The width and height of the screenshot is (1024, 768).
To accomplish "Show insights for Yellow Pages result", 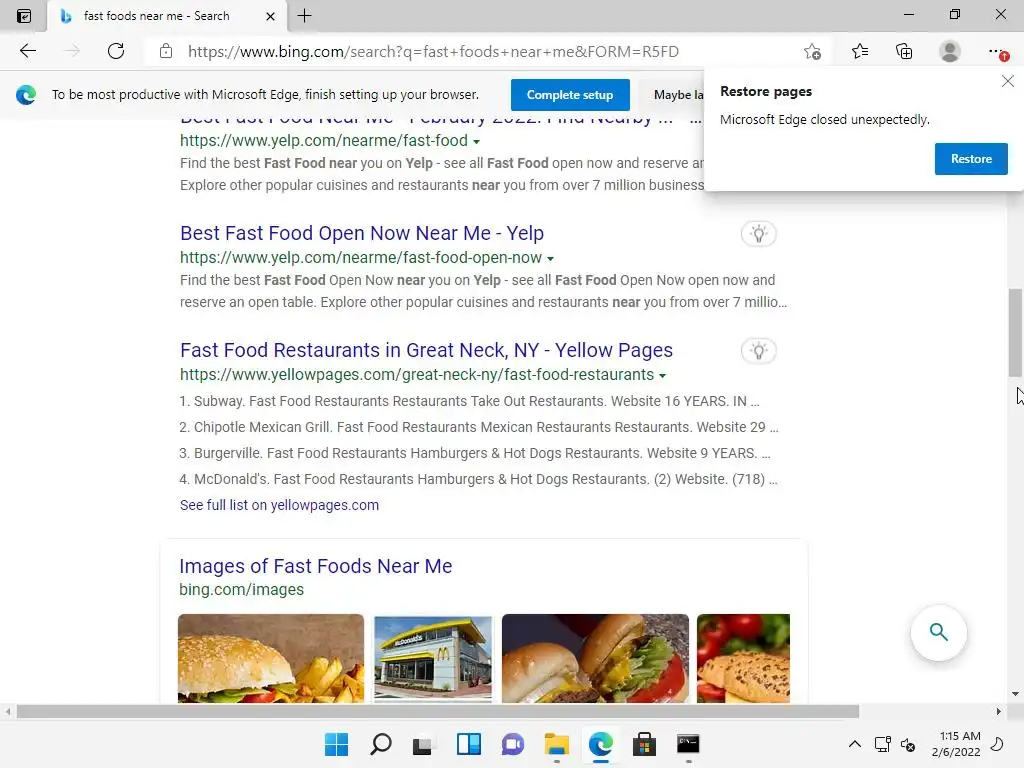I will click(x=758, y=351).
